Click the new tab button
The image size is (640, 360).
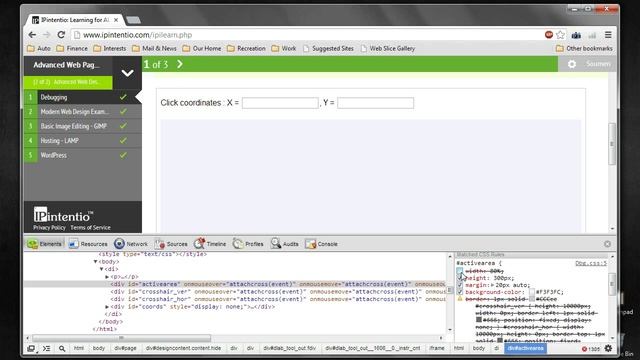[133, 20]
